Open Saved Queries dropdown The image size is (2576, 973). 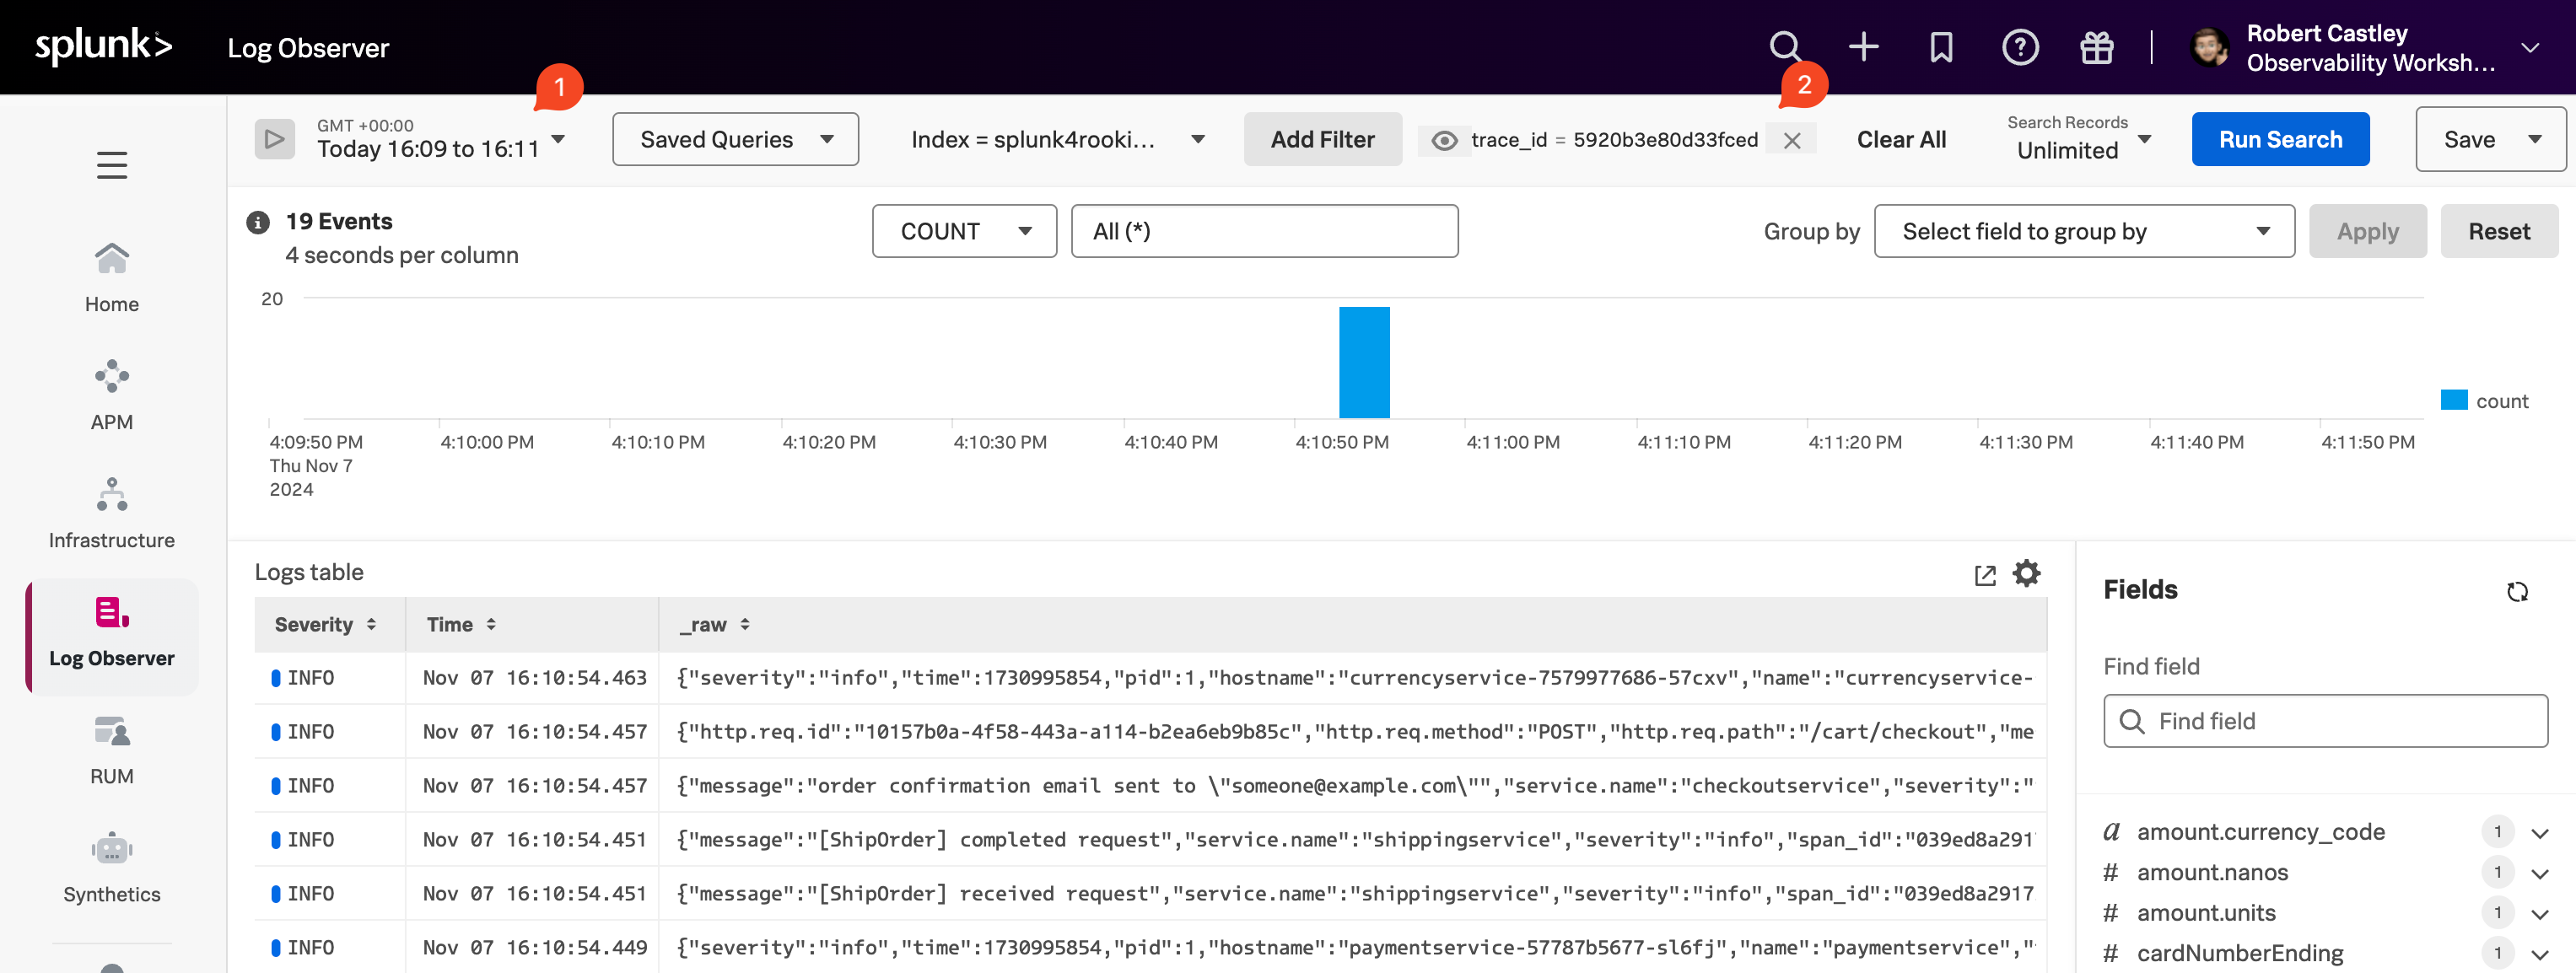[x=735, y=139]
